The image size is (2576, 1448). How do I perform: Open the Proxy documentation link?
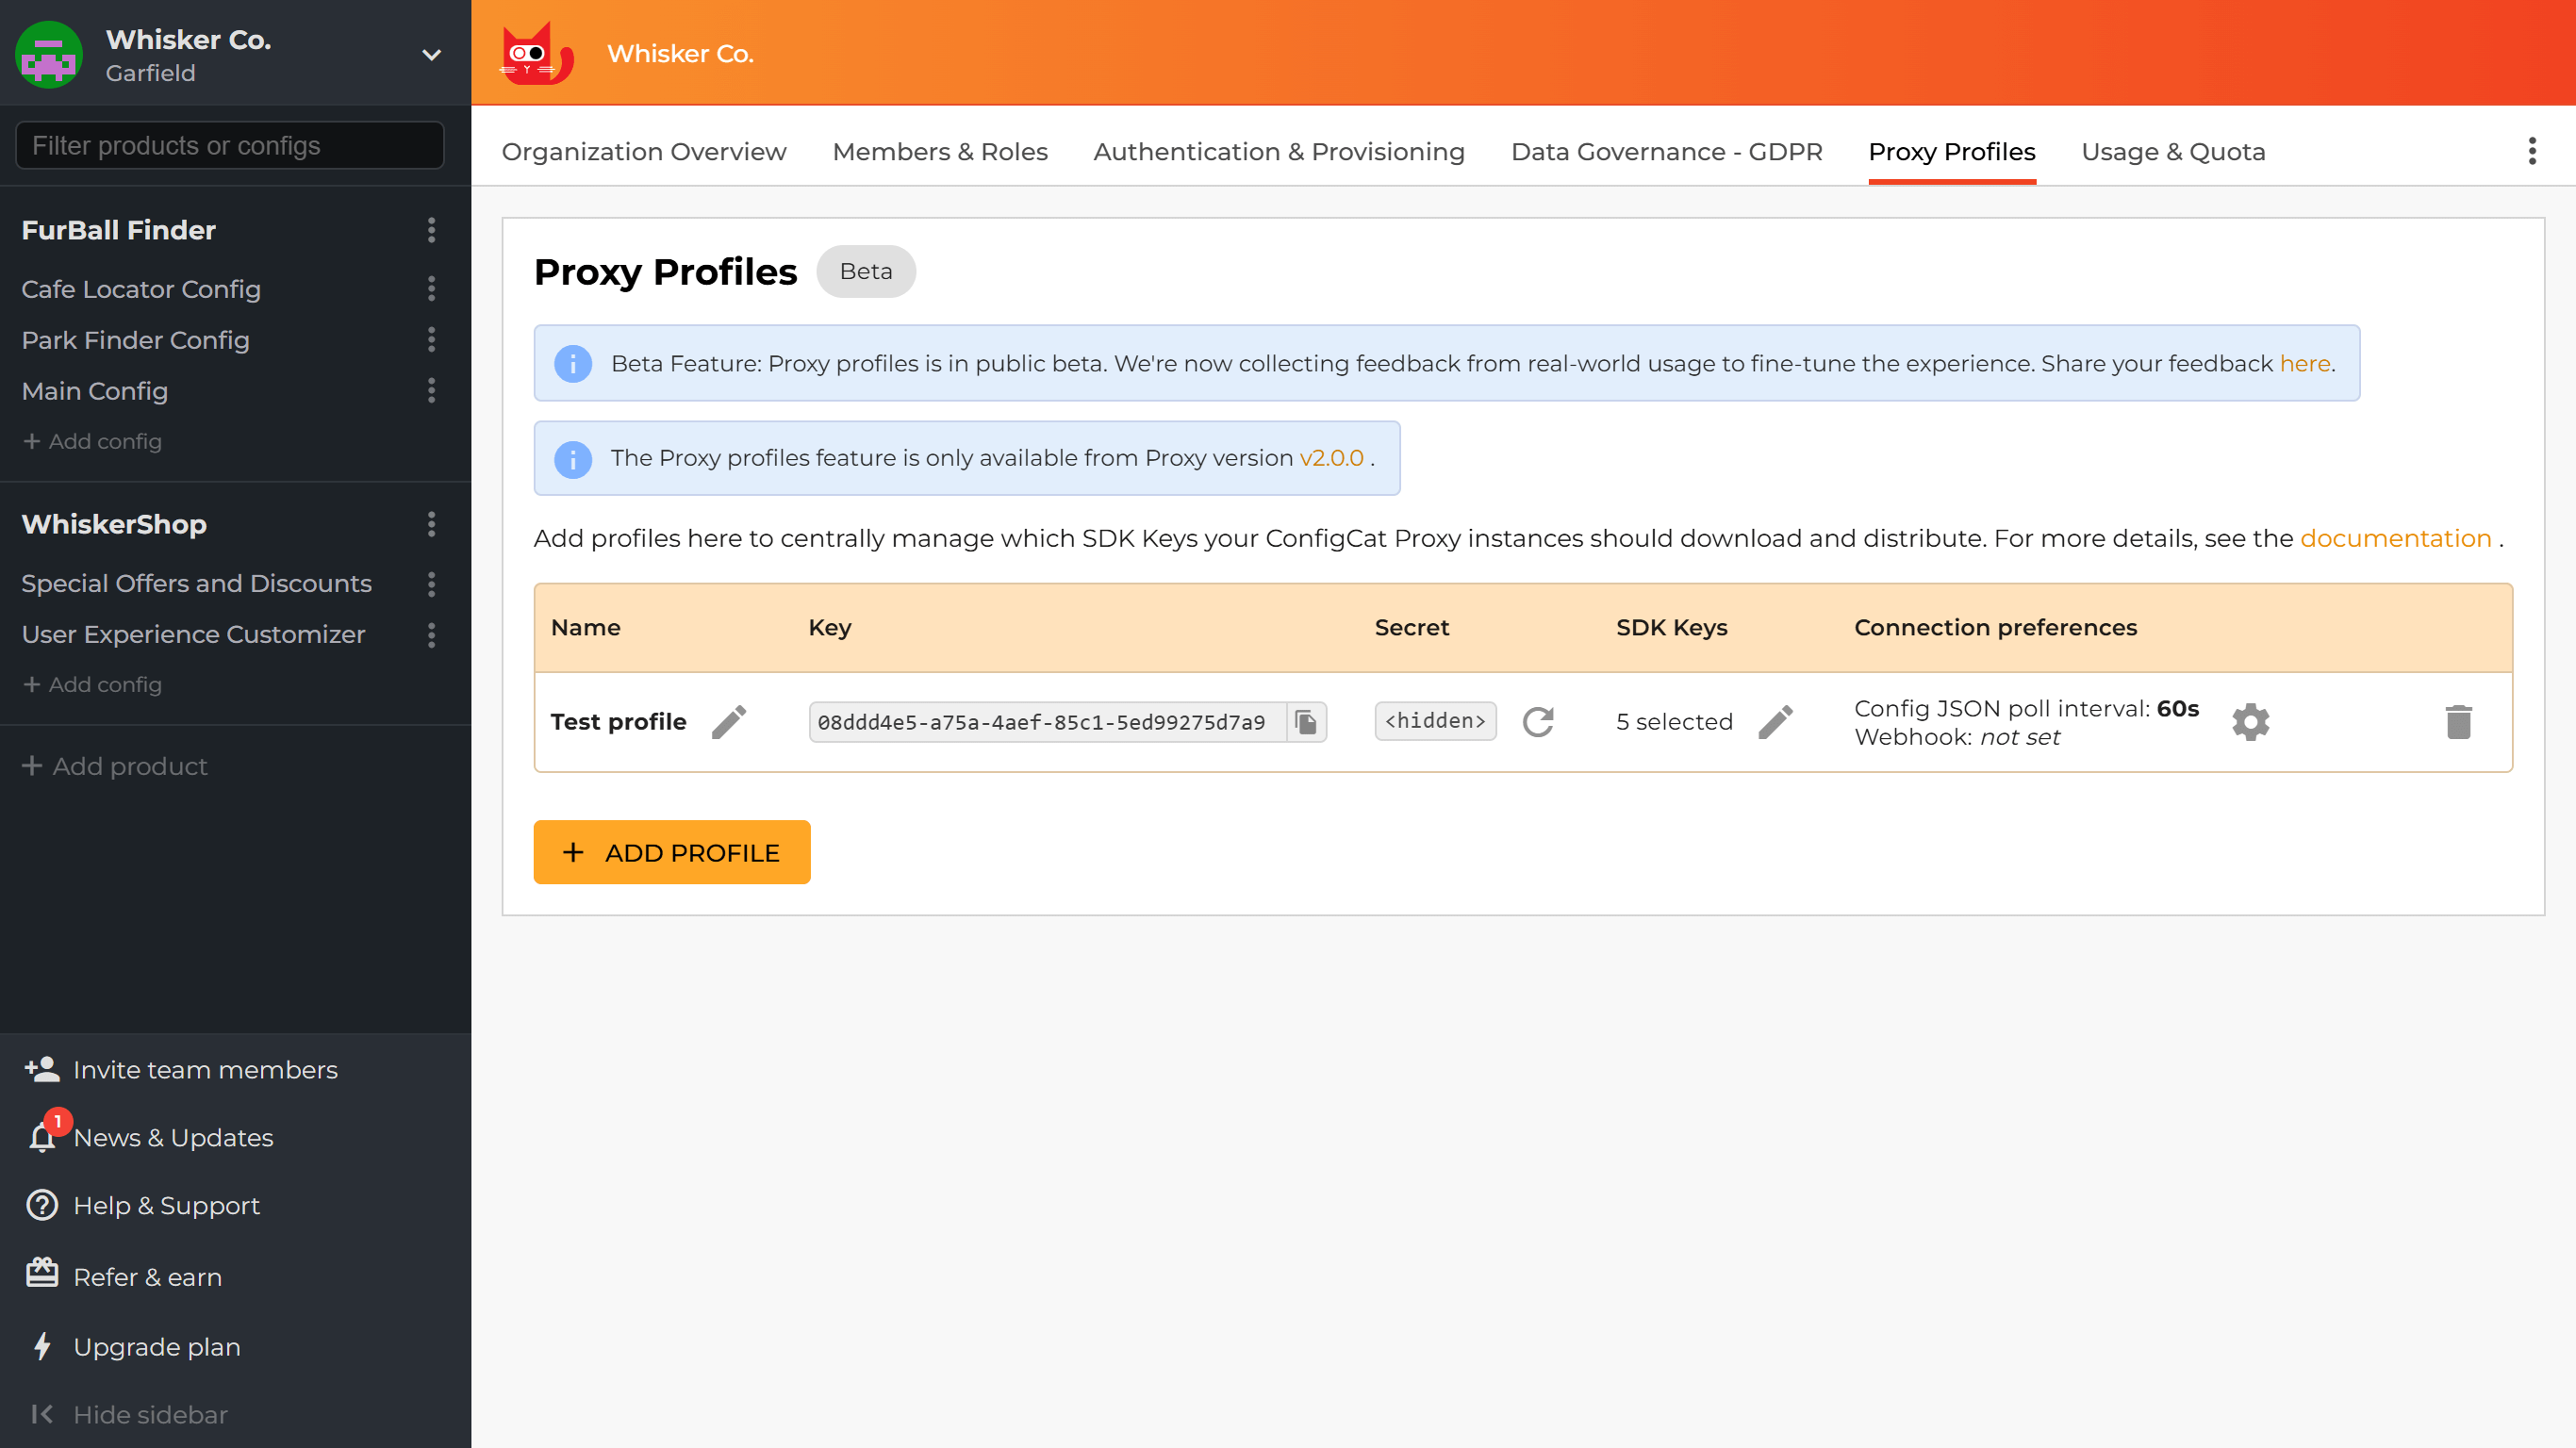[2396, 537]
